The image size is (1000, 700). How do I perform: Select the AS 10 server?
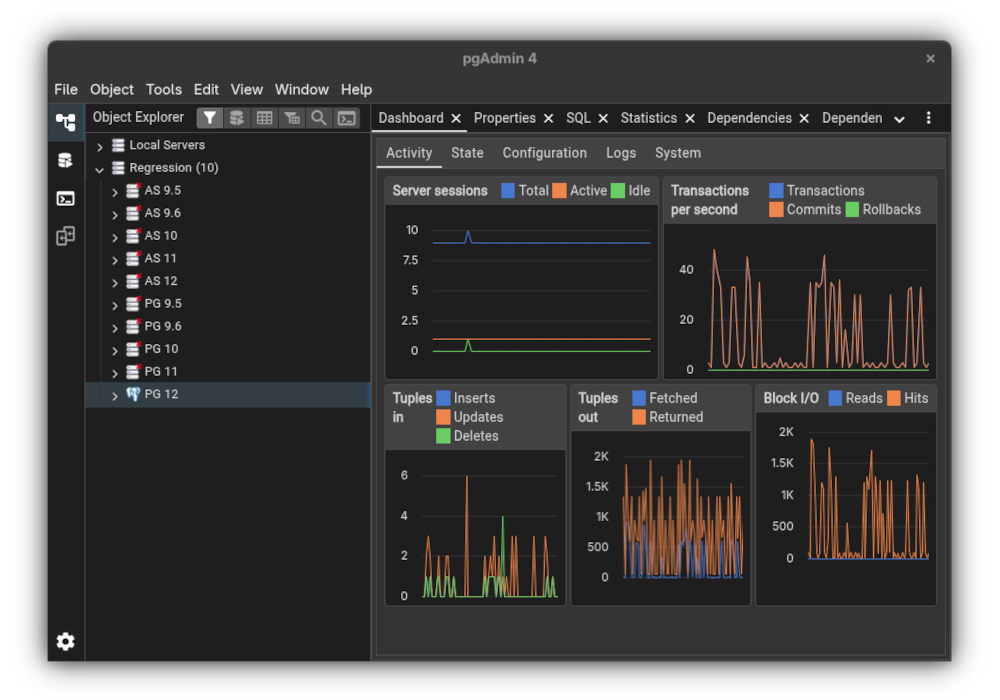point(161,236)
